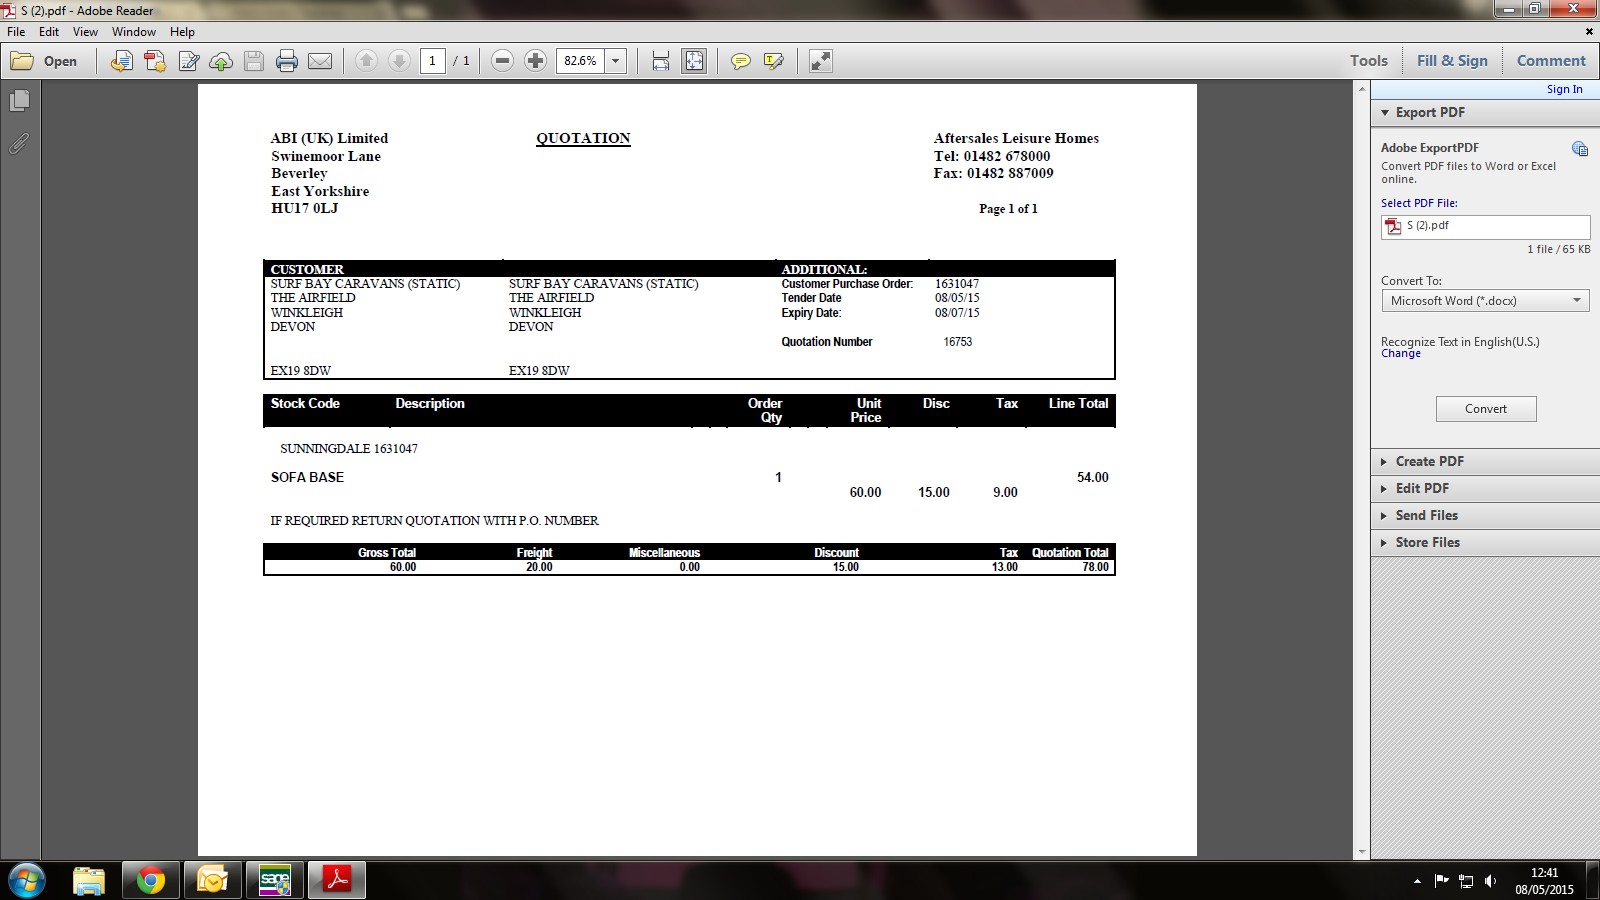Open the Help menu
Viewport: 1600px width, 900px height.
pos(182,32)
